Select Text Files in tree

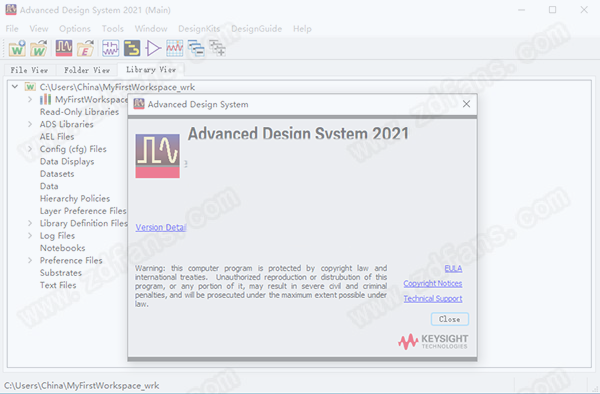58,285
